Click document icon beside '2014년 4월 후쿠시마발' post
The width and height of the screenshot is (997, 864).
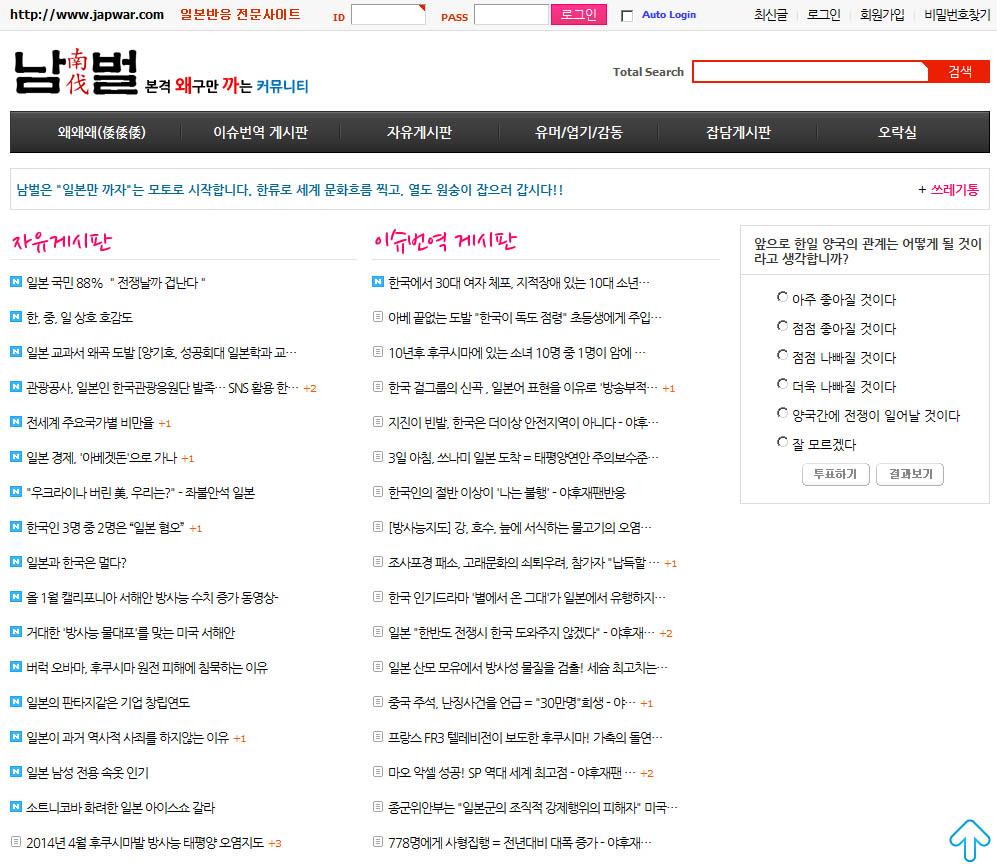(x=15, y=842)
